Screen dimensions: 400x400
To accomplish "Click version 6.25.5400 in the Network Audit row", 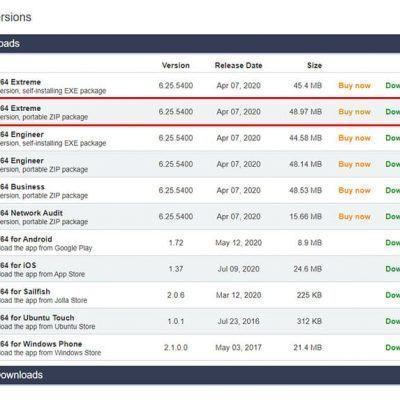I will point(176,217).
